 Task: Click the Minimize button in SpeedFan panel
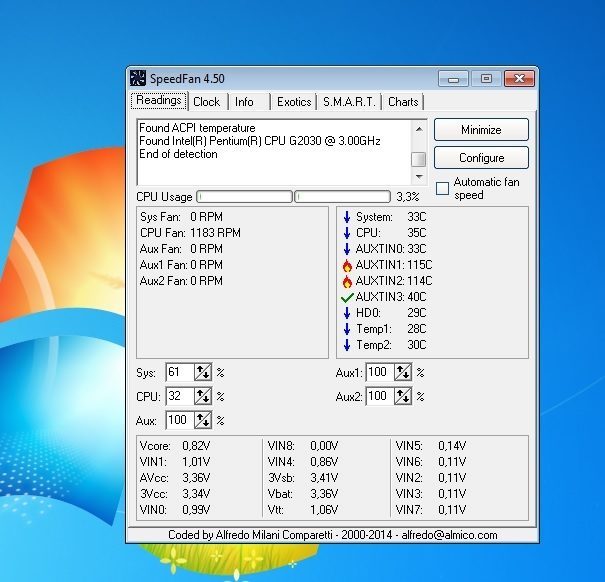click(x=481, y=130)
